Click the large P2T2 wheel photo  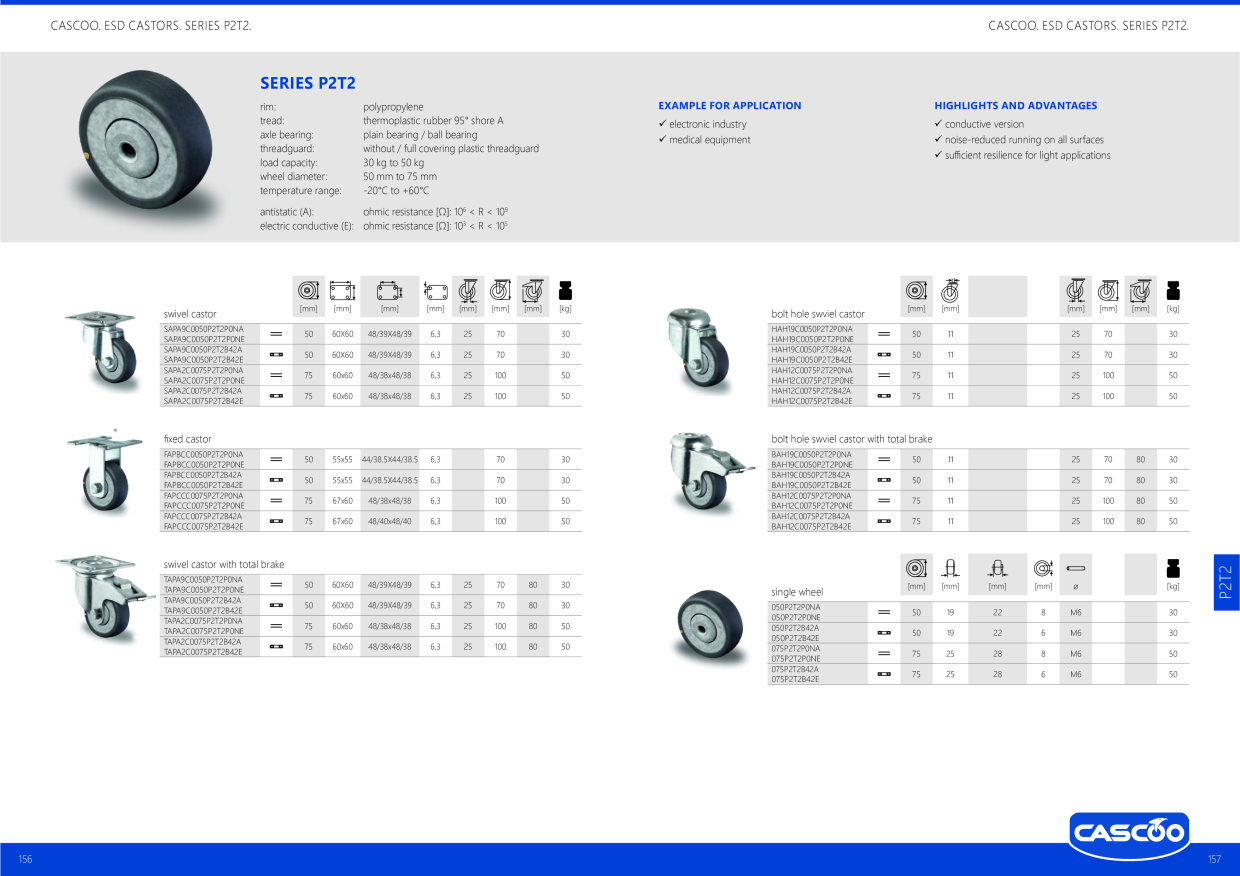click(146, 147)
